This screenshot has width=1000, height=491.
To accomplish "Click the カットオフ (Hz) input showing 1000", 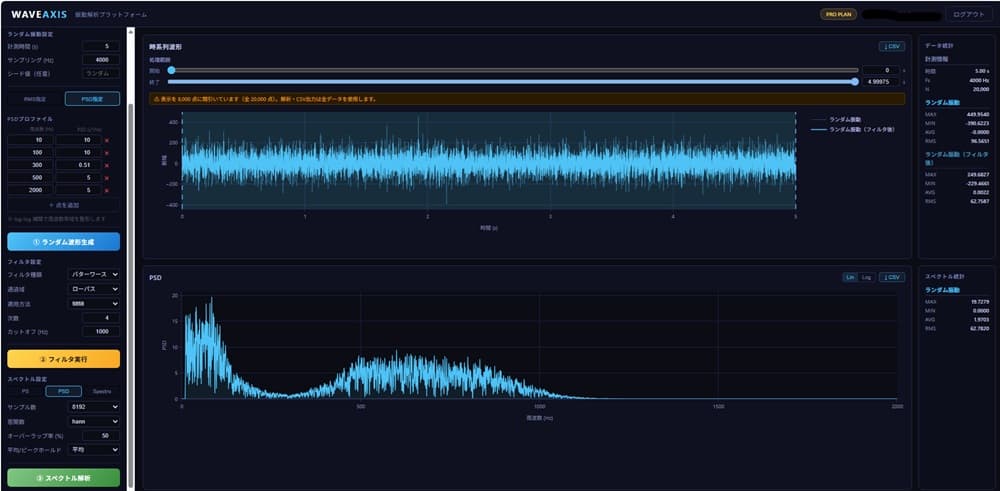I will 101,332.
